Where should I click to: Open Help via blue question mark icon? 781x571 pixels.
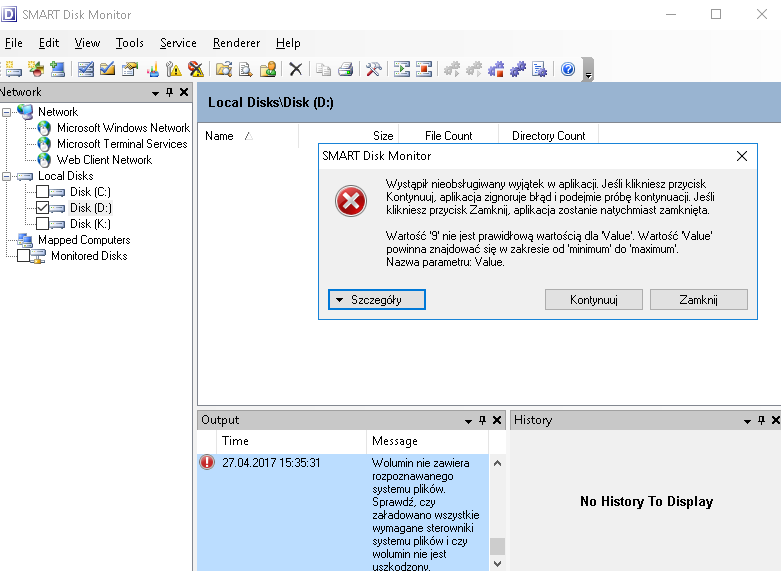568,69
